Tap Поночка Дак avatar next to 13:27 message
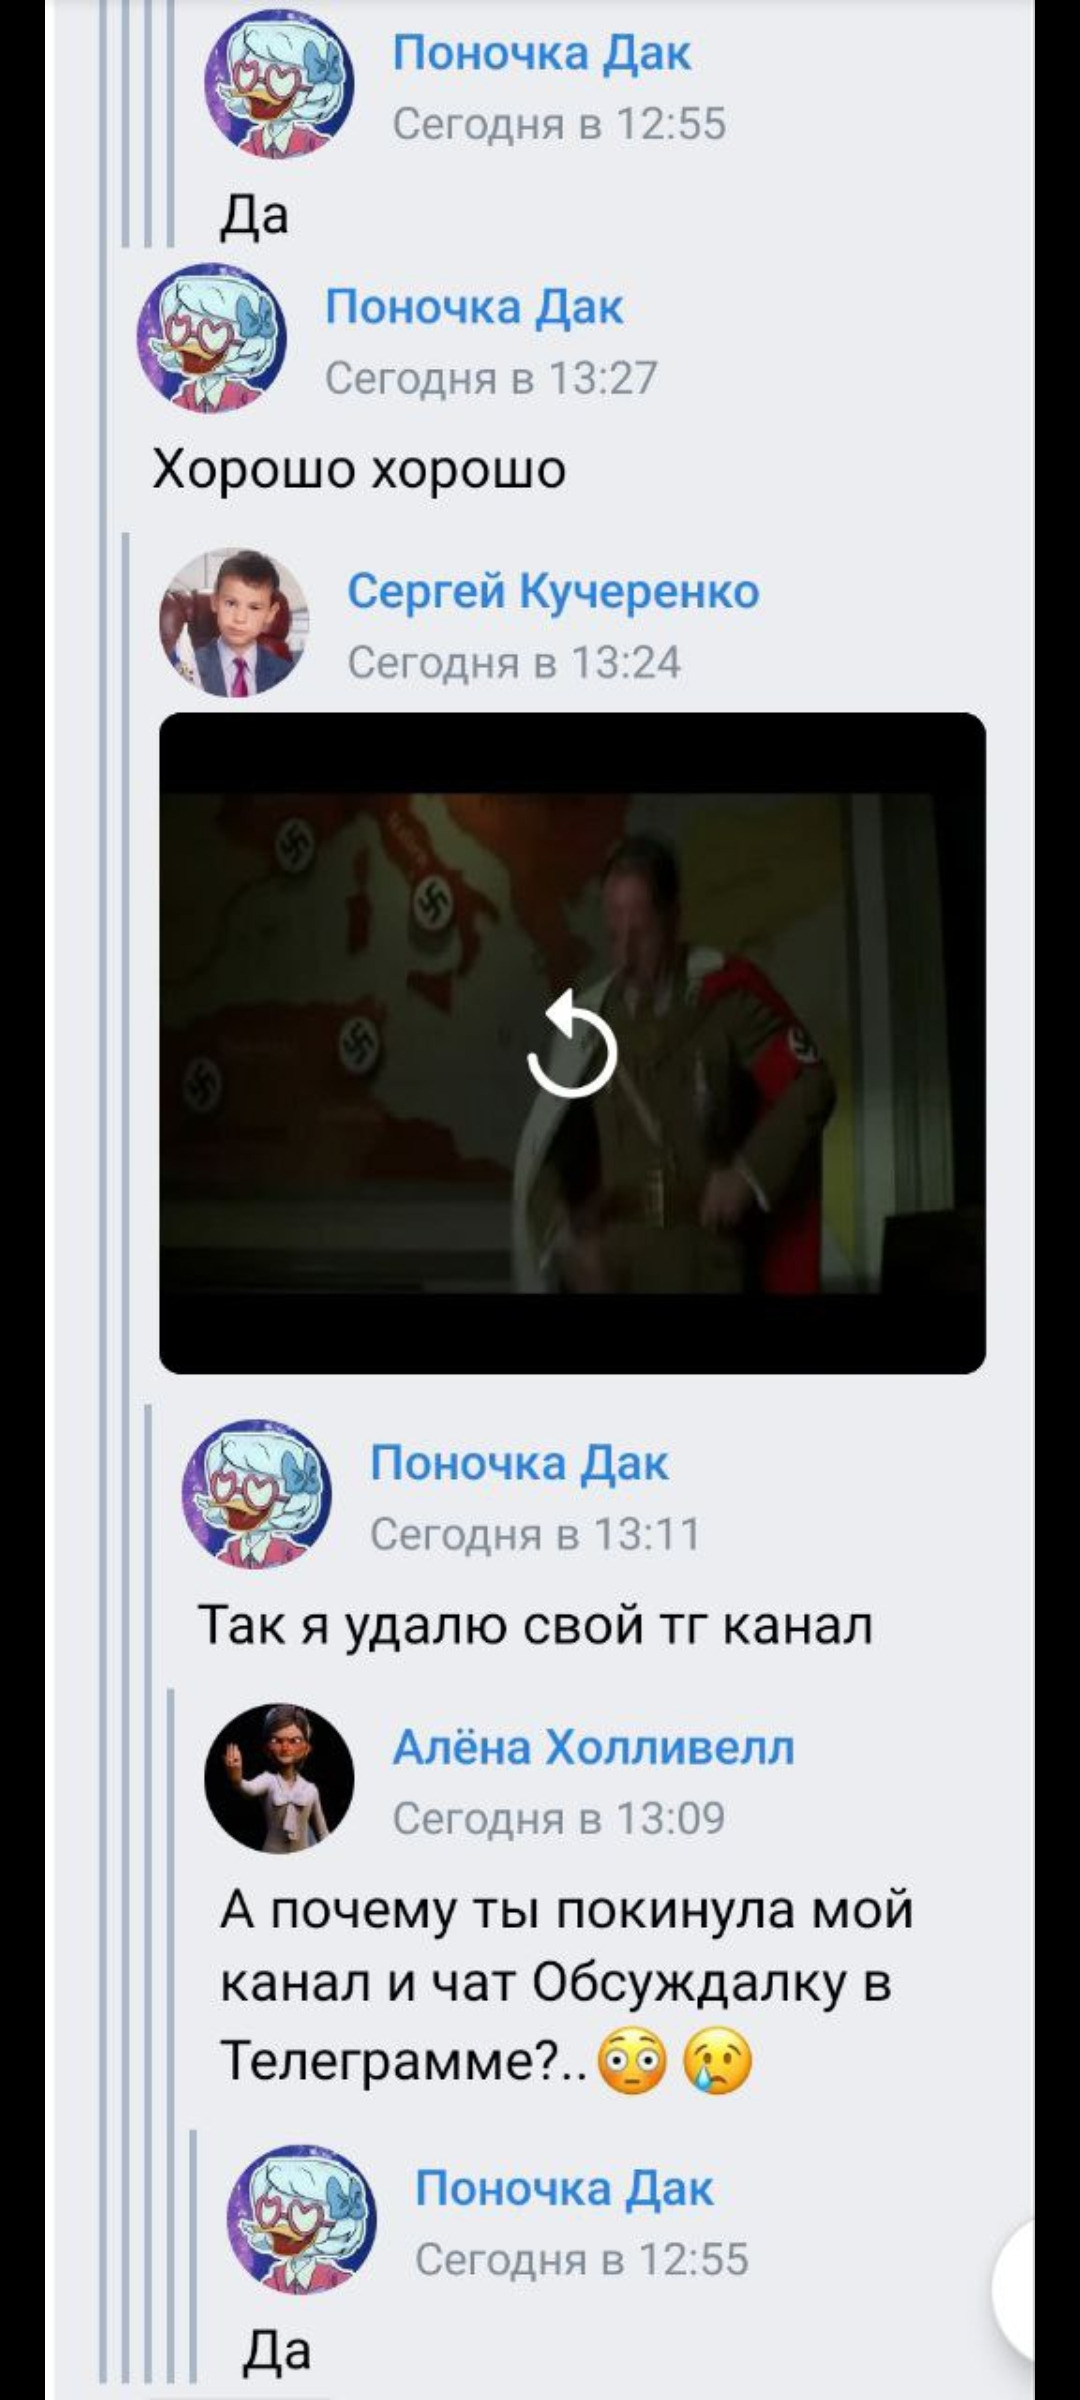Screen dimensions: 1080x2400 pyautogui.click(x=212, y=338)
